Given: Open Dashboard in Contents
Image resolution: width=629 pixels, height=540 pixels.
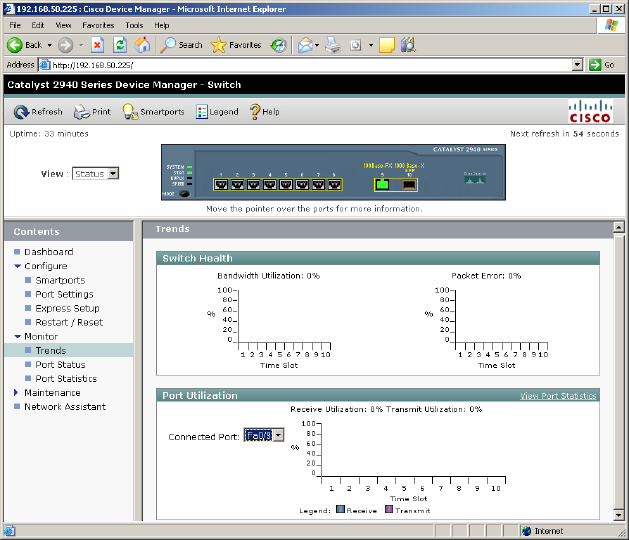Looking at the screenshot, I should (49, 252).
